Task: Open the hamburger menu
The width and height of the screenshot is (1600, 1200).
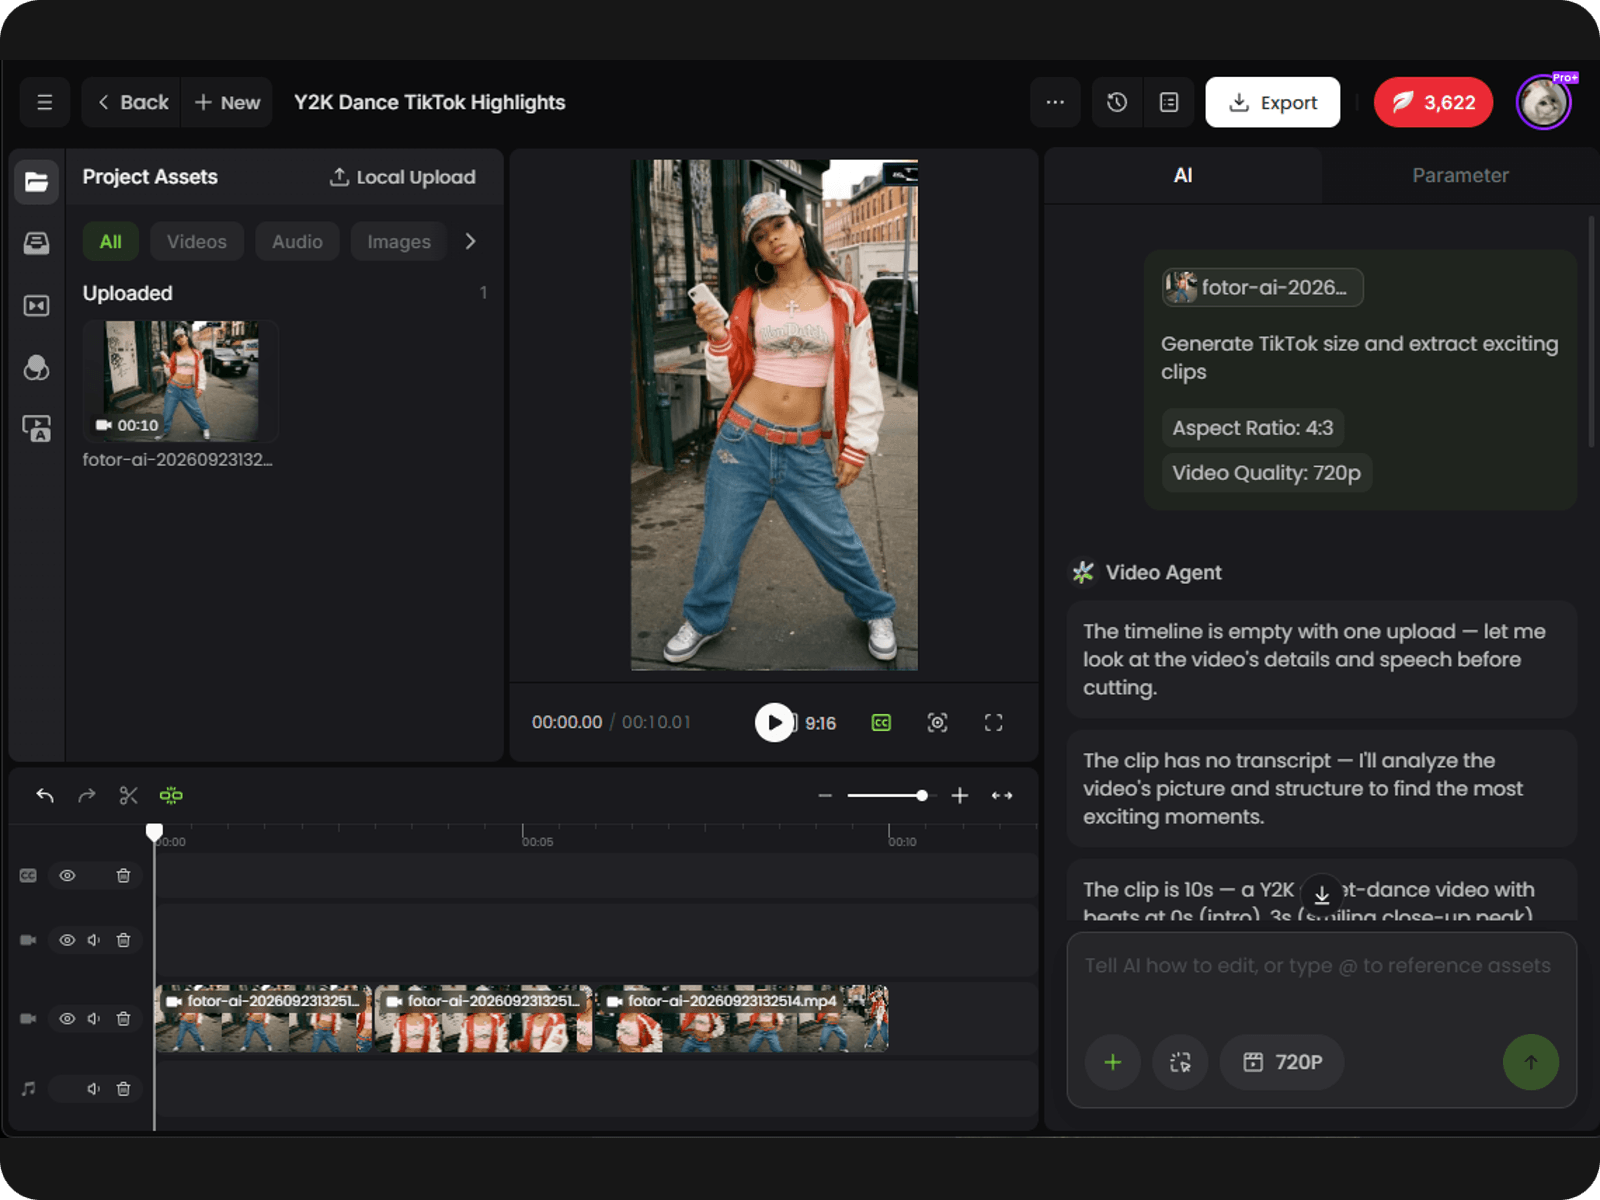Action: tap(44, 102)
